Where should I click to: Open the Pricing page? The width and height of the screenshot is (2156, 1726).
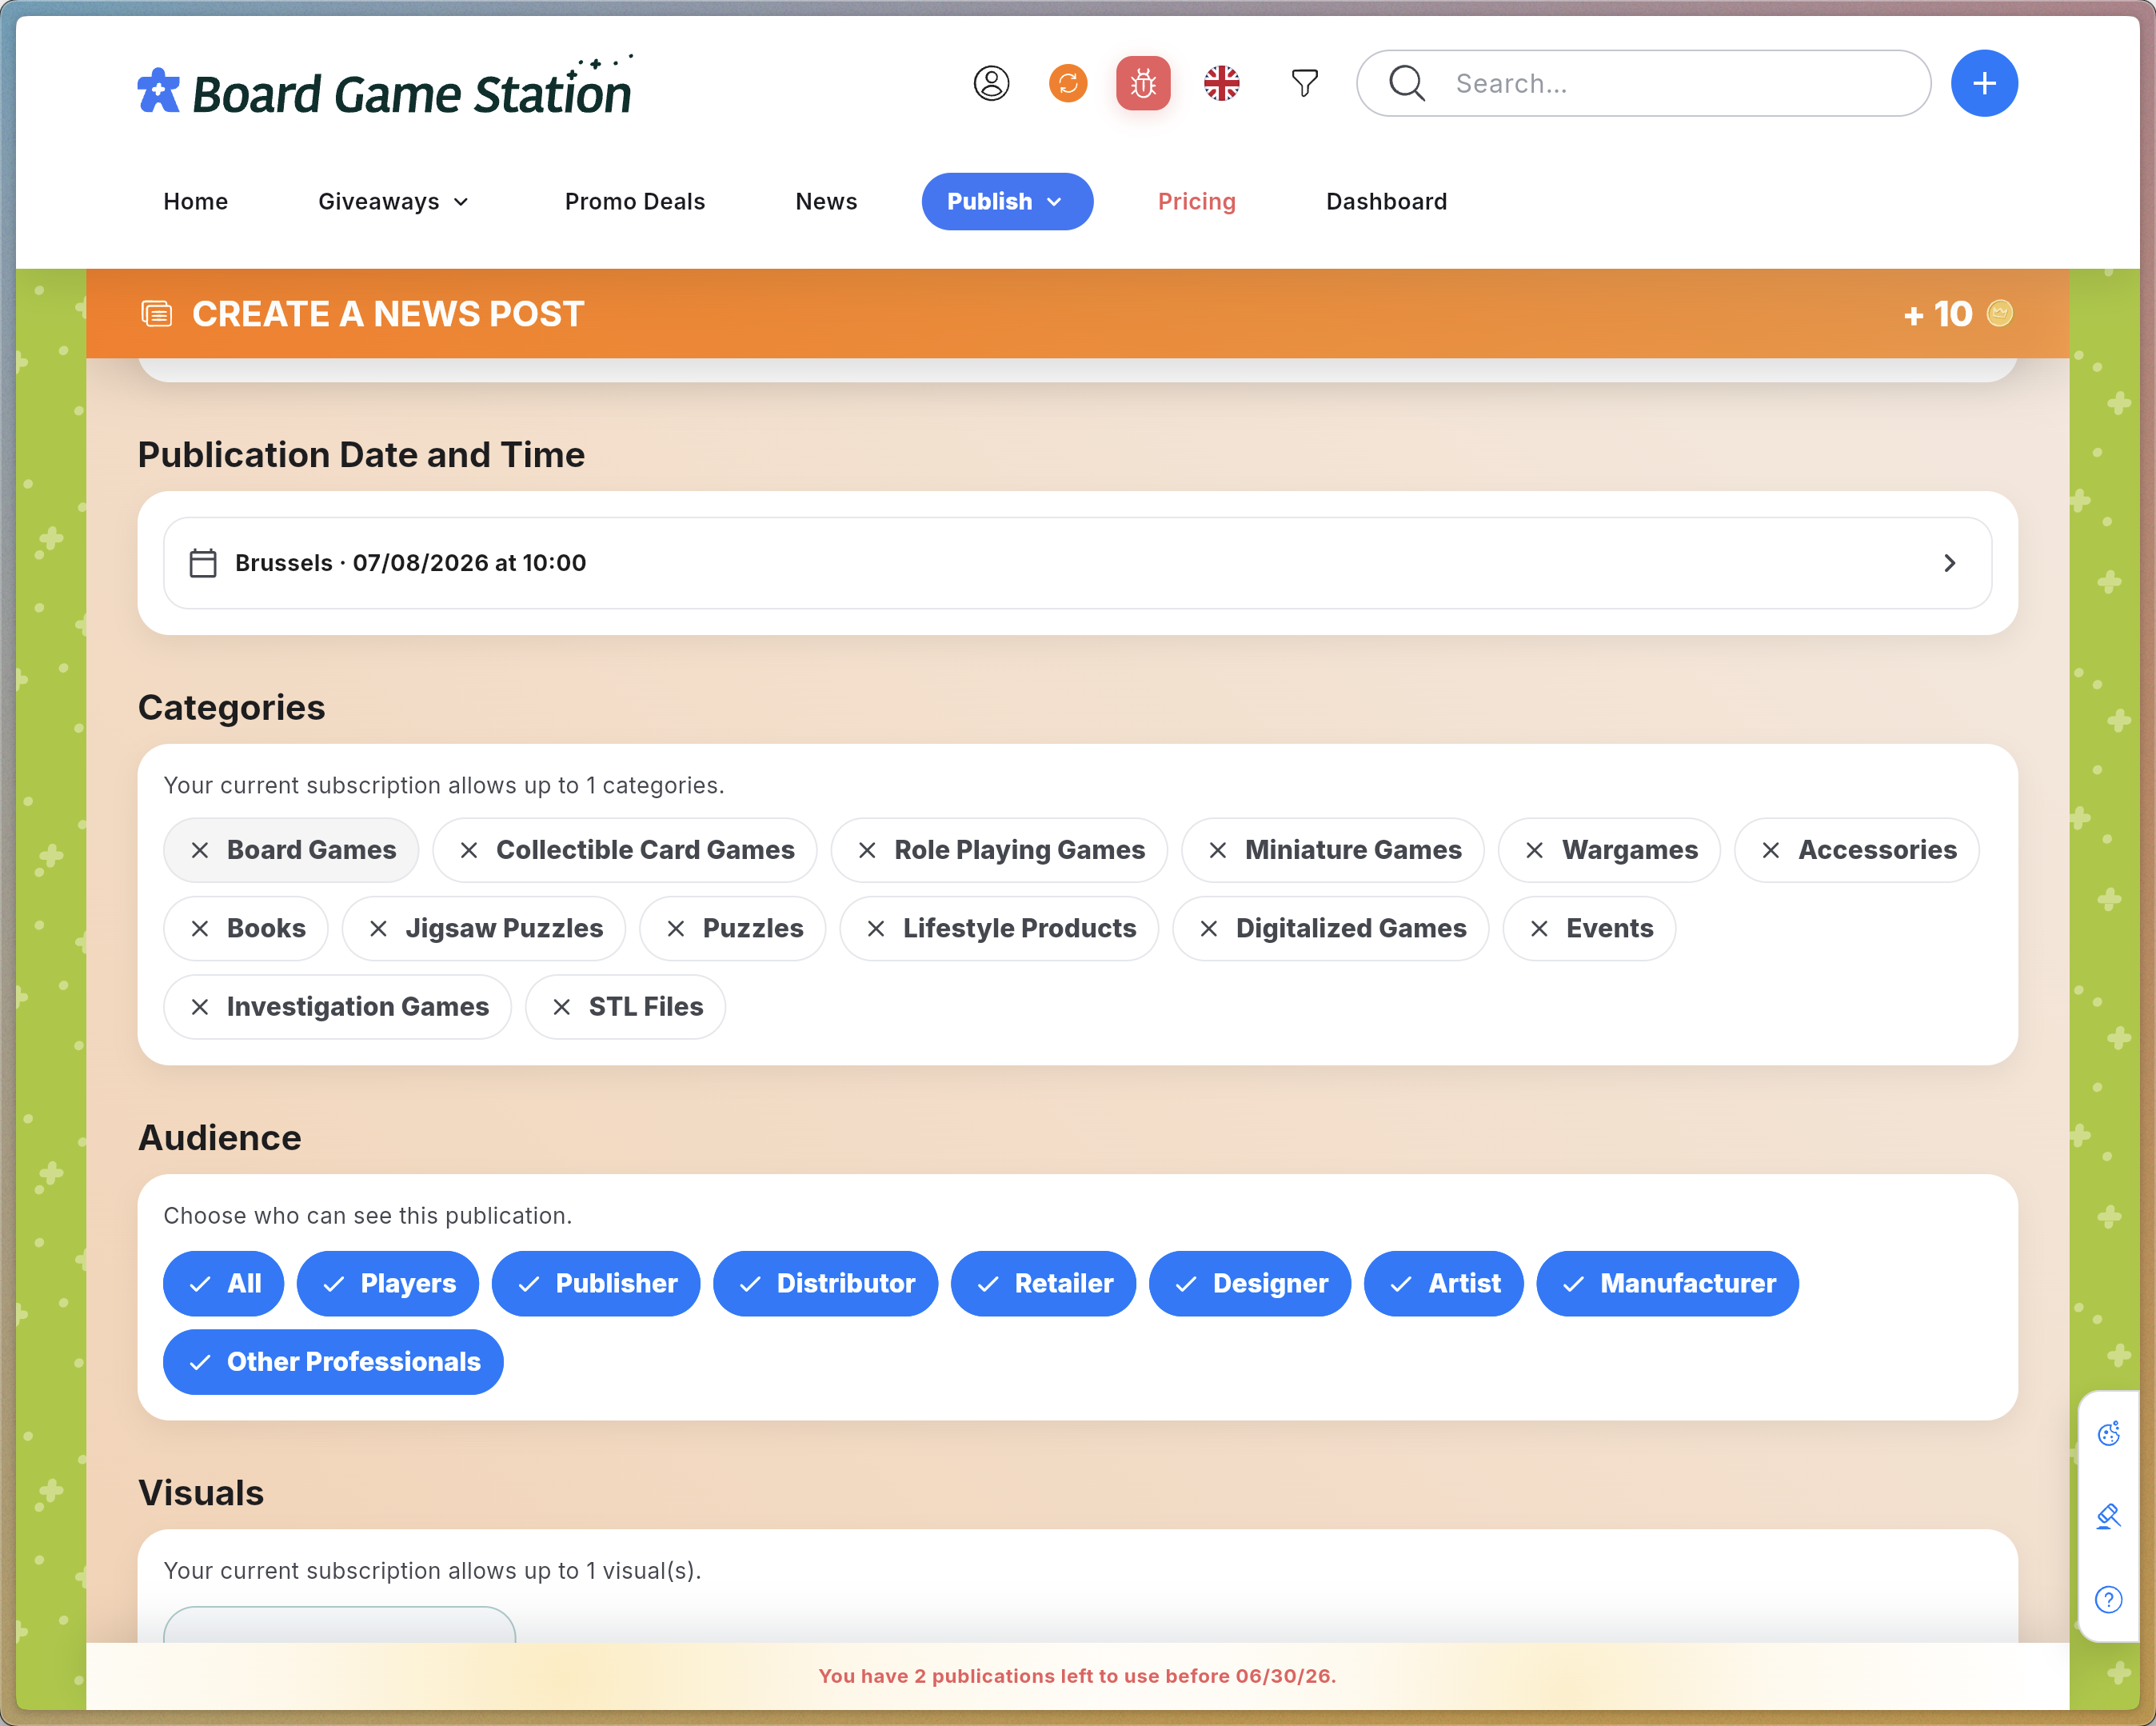(1197, 202)
